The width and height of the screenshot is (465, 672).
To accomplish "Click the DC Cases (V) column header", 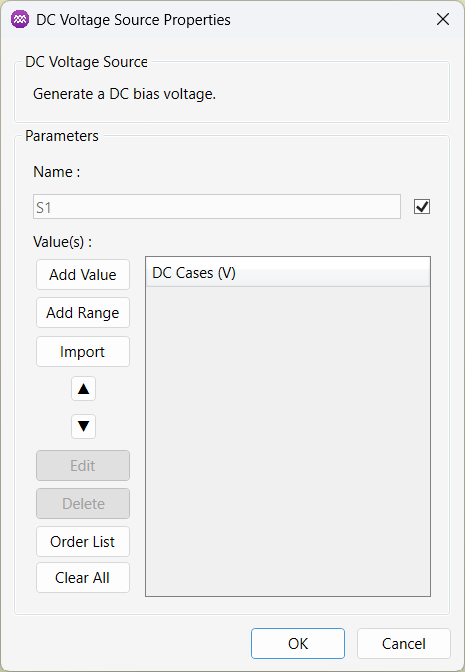I will tap(288, 273).
